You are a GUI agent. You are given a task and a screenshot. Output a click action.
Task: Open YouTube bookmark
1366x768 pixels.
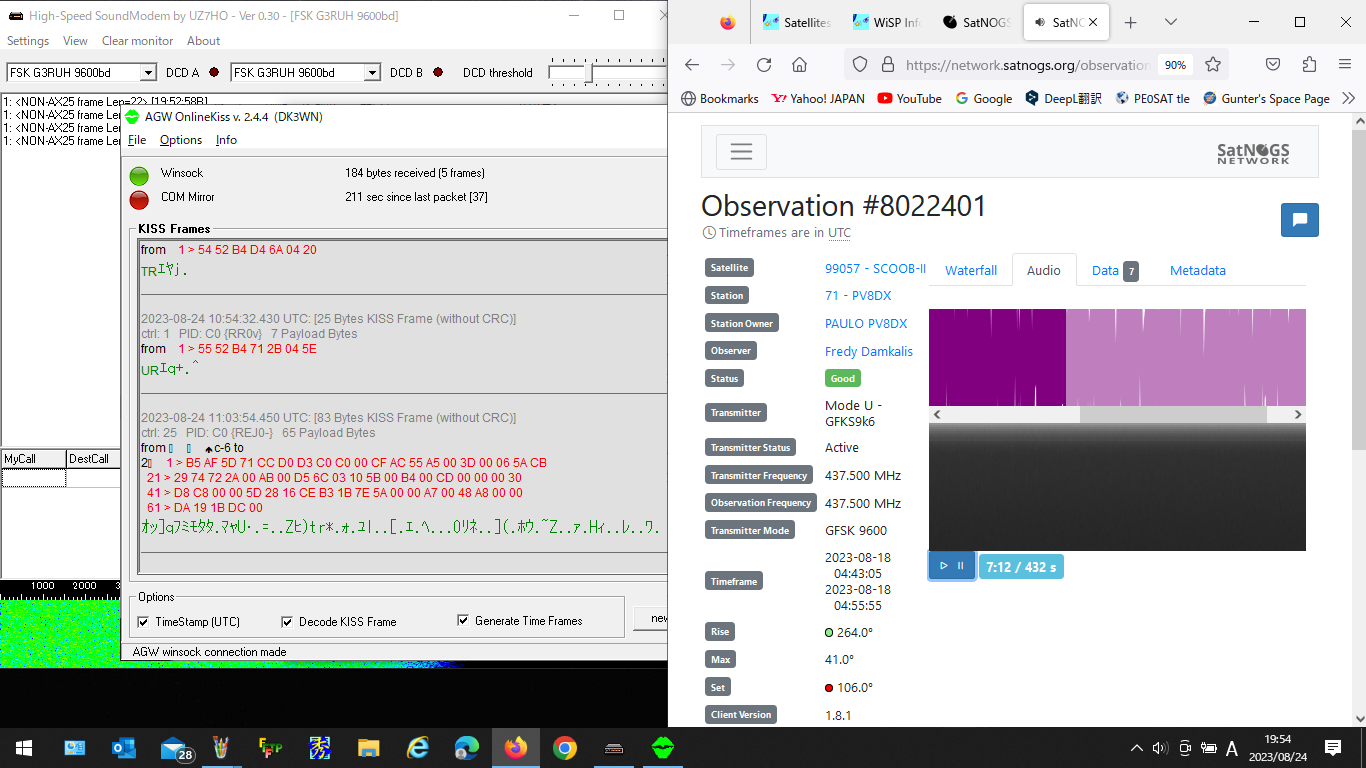point(909,98)
